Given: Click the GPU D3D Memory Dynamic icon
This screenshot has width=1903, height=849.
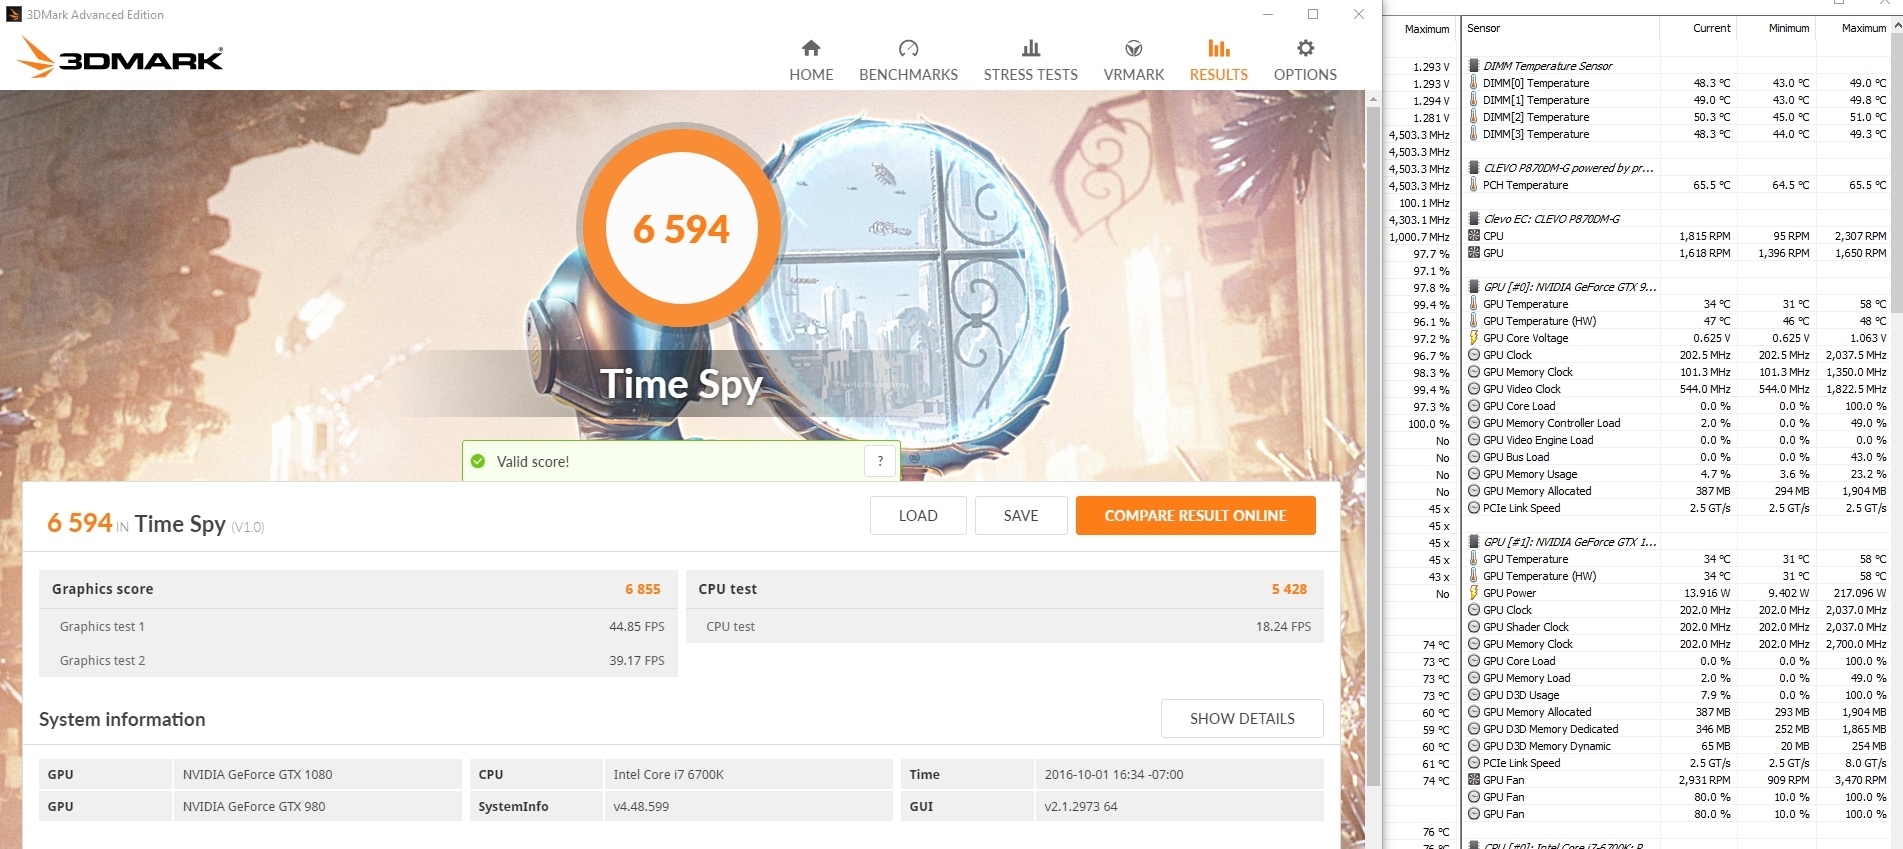Looking at the screenshot, I should [1474, 746].
